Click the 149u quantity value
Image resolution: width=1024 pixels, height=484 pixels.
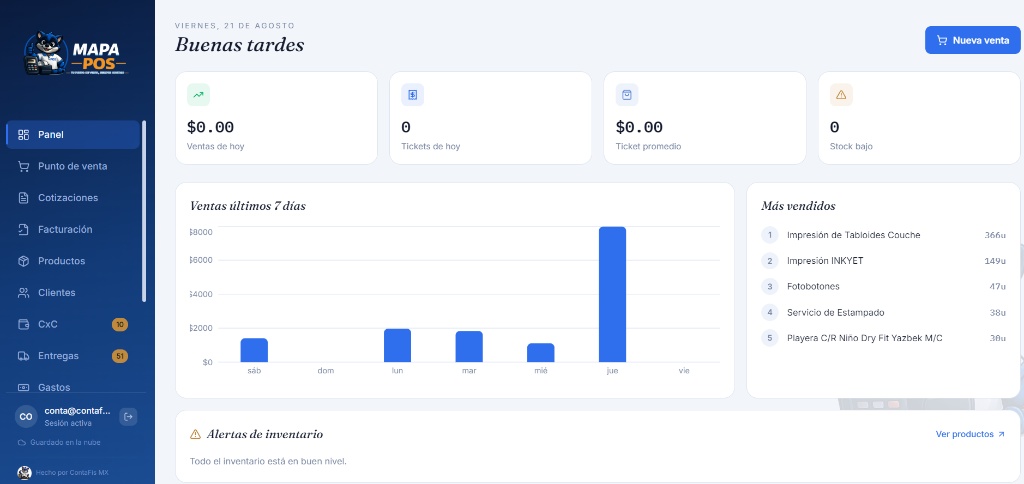995,261
